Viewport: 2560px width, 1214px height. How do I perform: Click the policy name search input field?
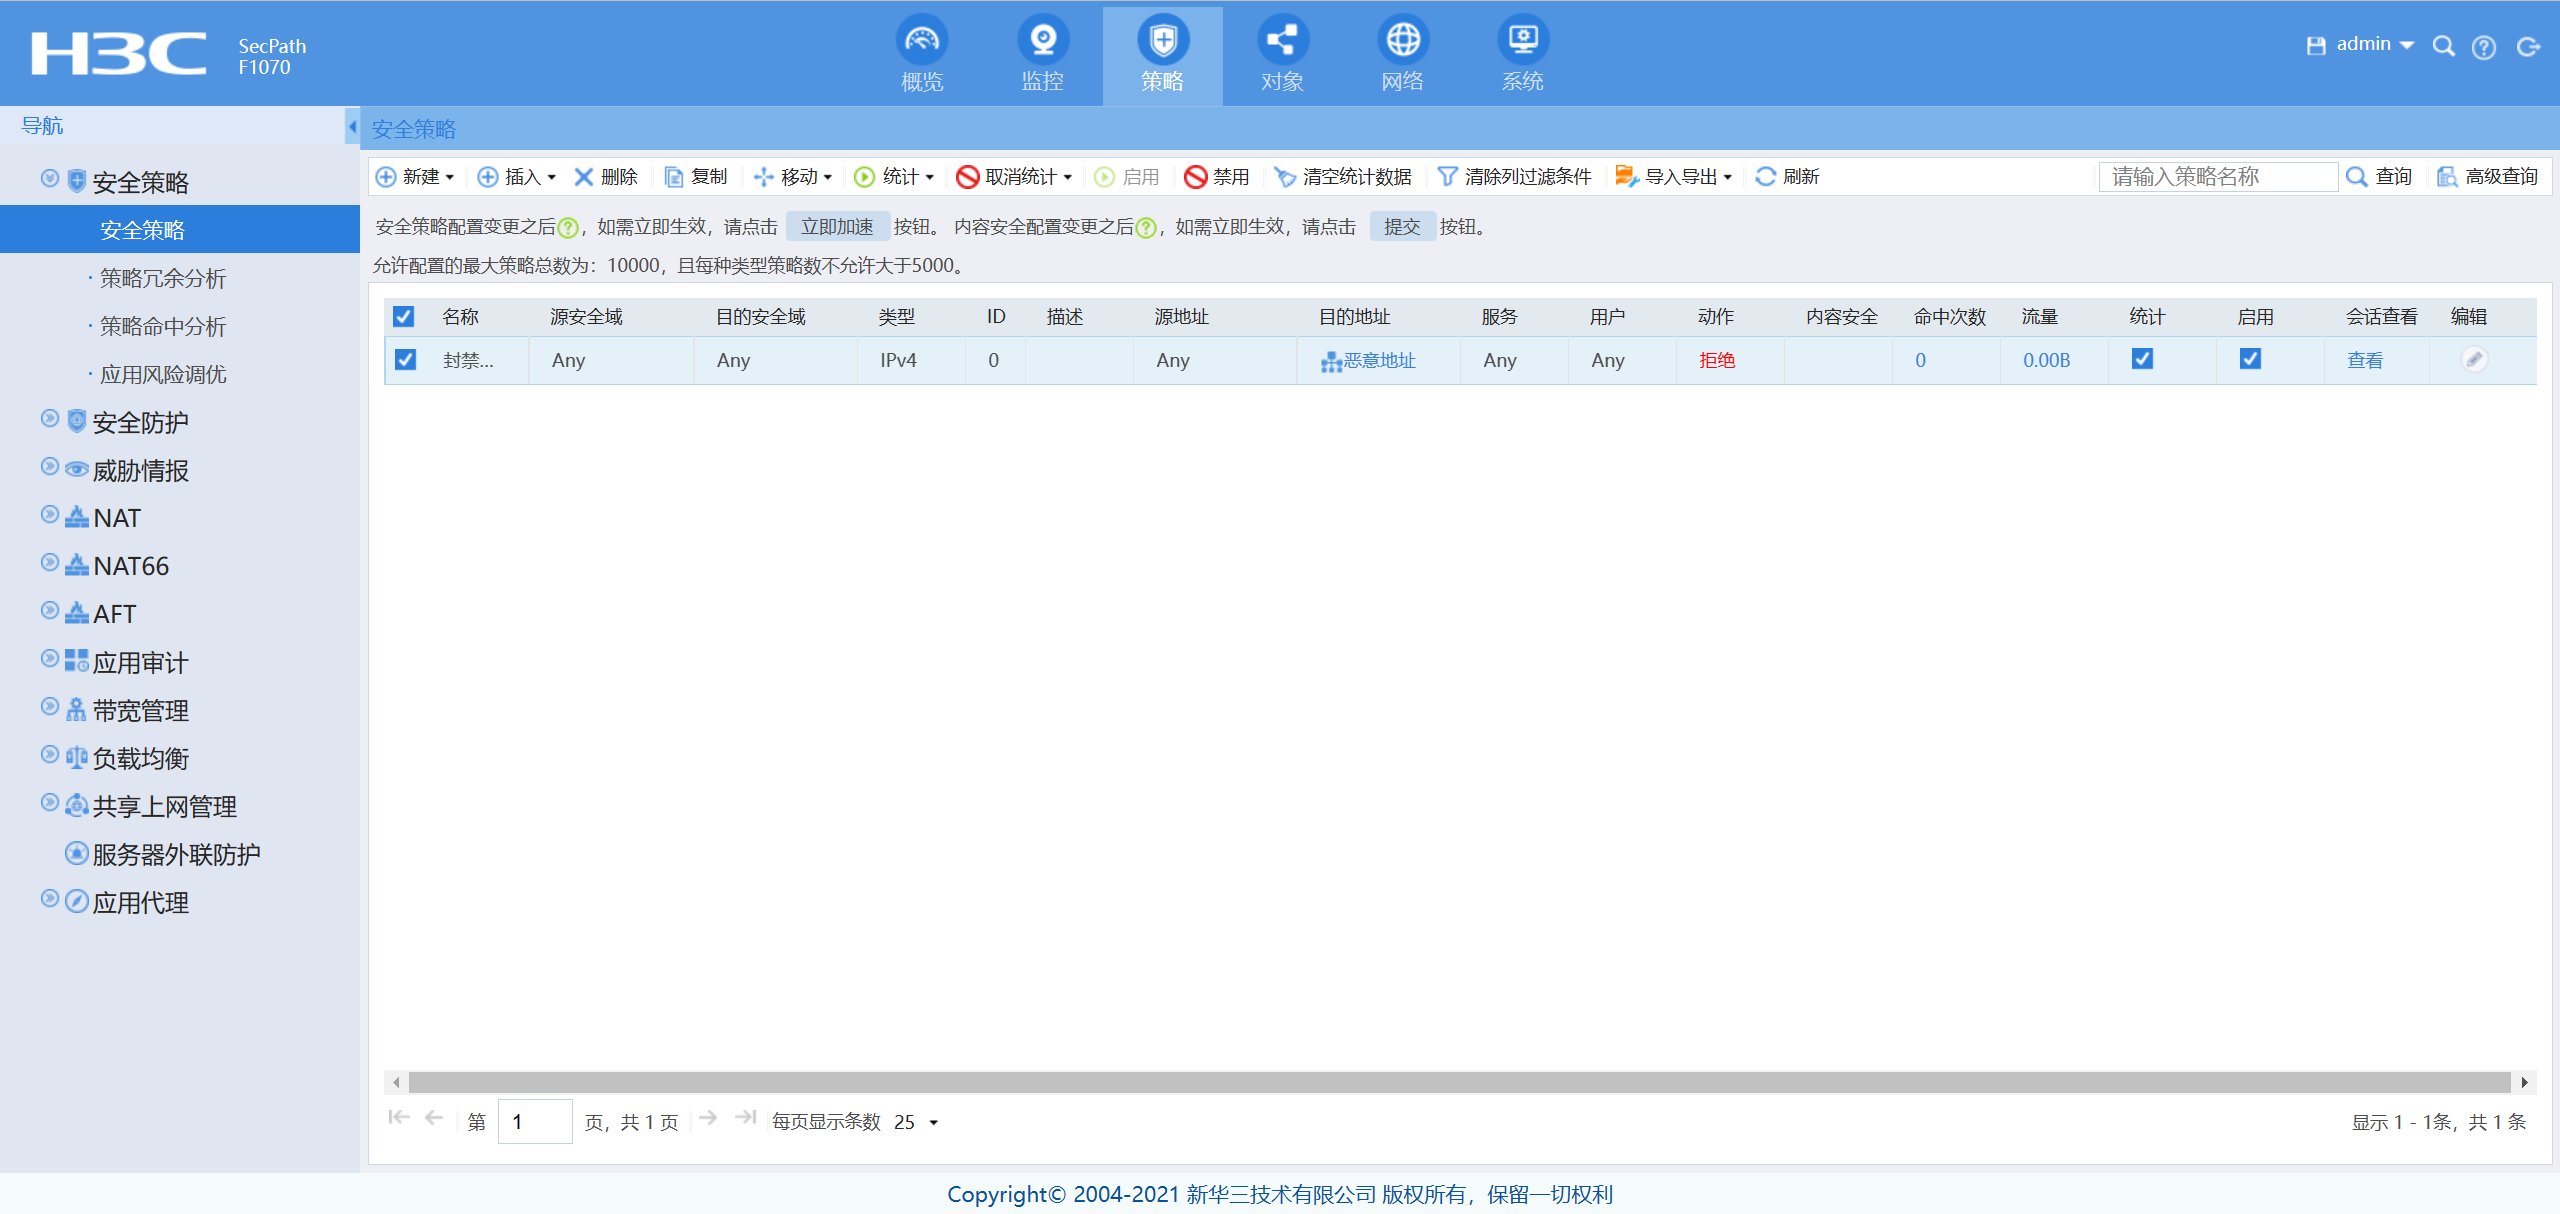pyautogui.click(x=2216, y=177)
